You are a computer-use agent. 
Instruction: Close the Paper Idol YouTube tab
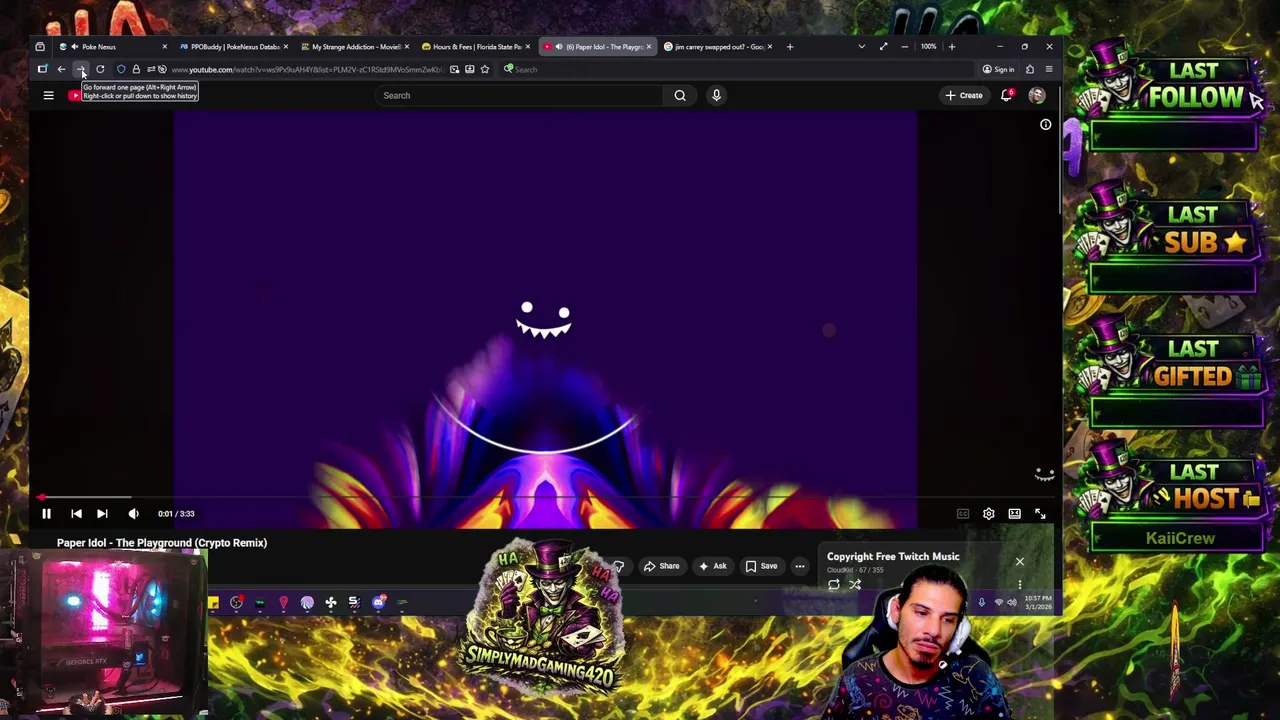(648, 47)
